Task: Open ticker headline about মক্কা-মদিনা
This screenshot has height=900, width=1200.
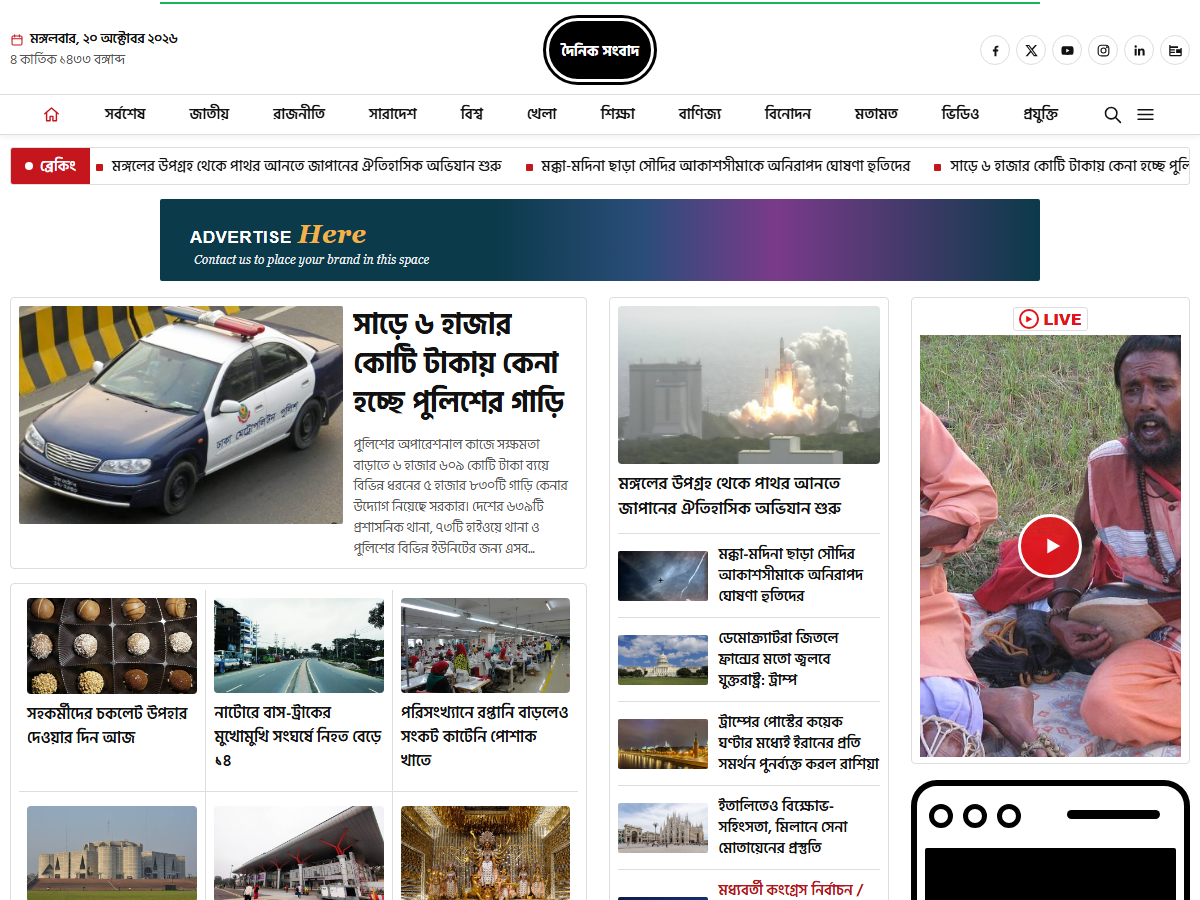Action: [x=726, y=166]
